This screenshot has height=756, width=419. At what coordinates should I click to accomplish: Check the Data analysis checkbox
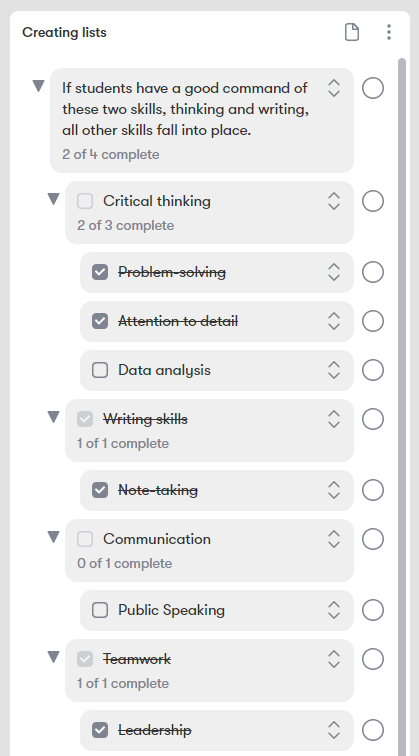(100, 370)
